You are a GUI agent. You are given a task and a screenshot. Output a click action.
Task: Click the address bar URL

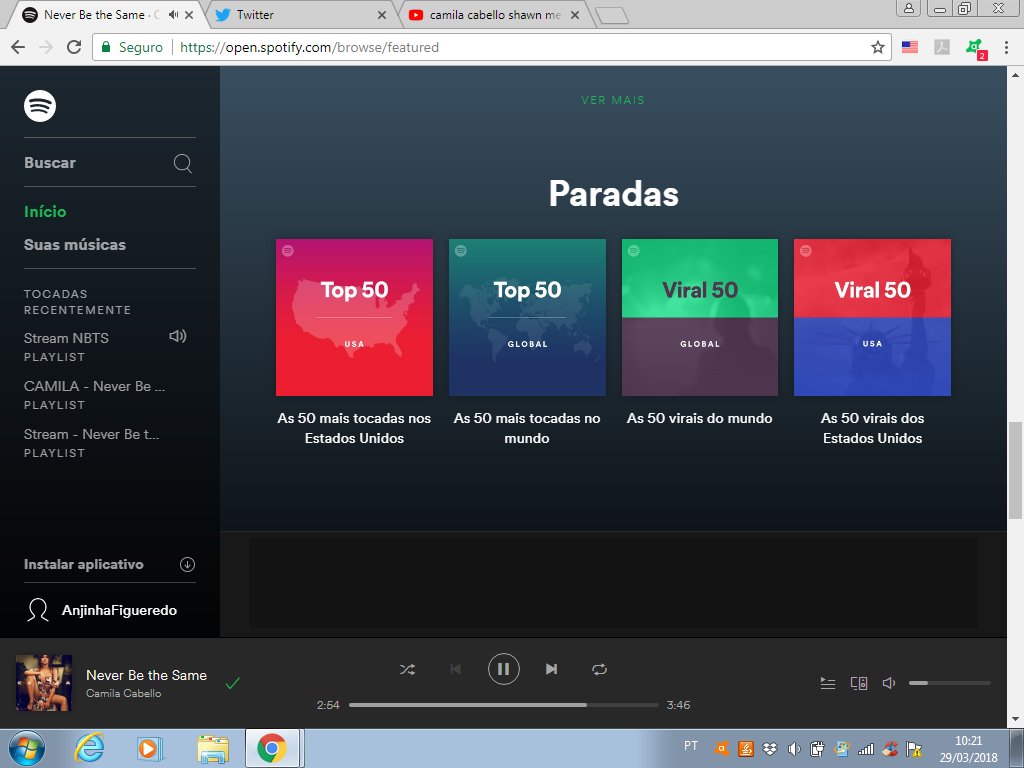[x=310, y=48]
